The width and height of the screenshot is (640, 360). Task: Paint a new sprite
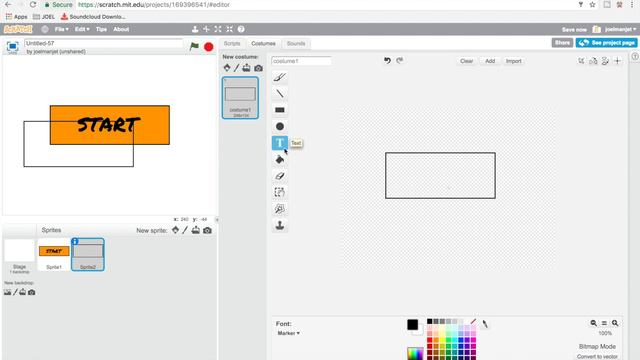click(185, 230)
